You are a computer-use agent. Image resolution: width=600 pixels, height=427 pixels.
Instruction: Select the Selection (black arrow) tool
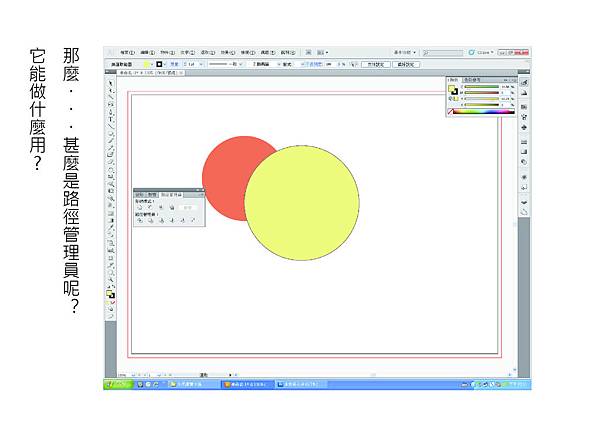click(111, 83)
